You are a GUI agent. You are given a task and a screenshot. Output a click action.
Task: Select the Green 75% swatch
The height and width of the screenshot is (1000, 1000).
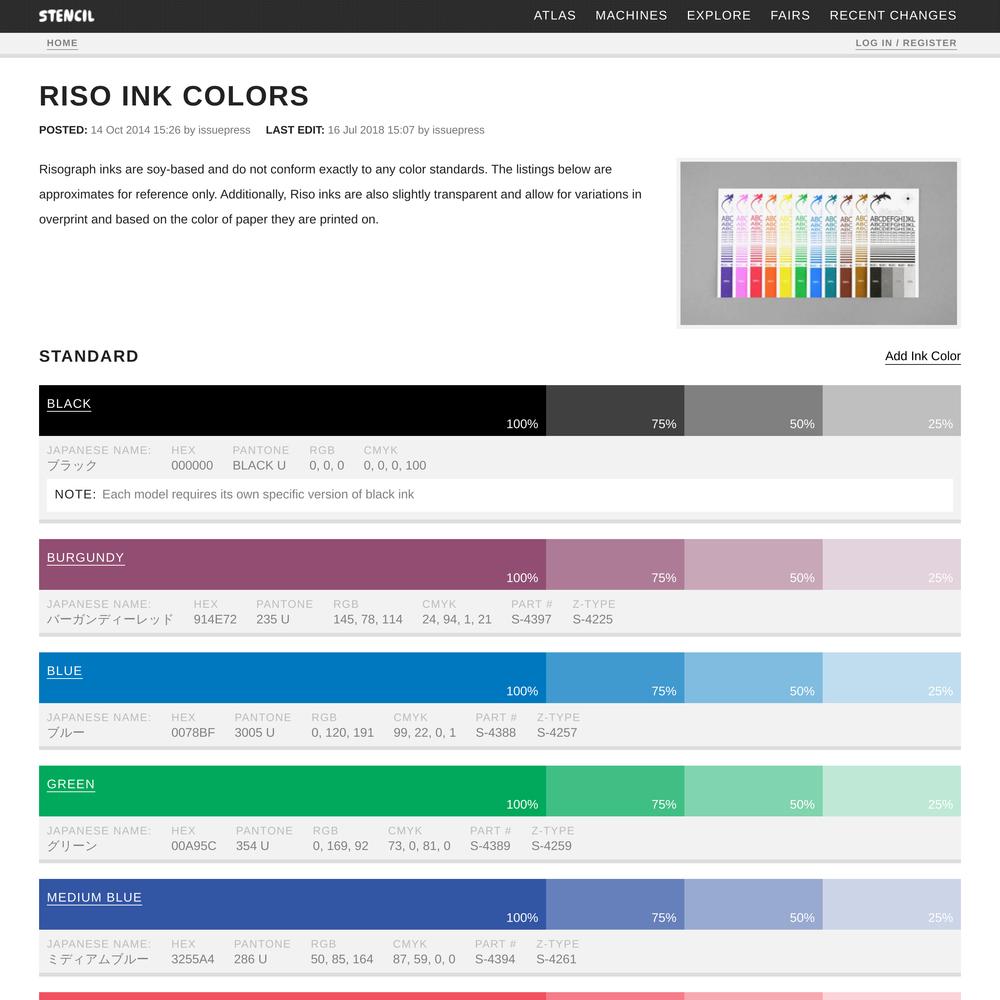[x=615, y=791]
